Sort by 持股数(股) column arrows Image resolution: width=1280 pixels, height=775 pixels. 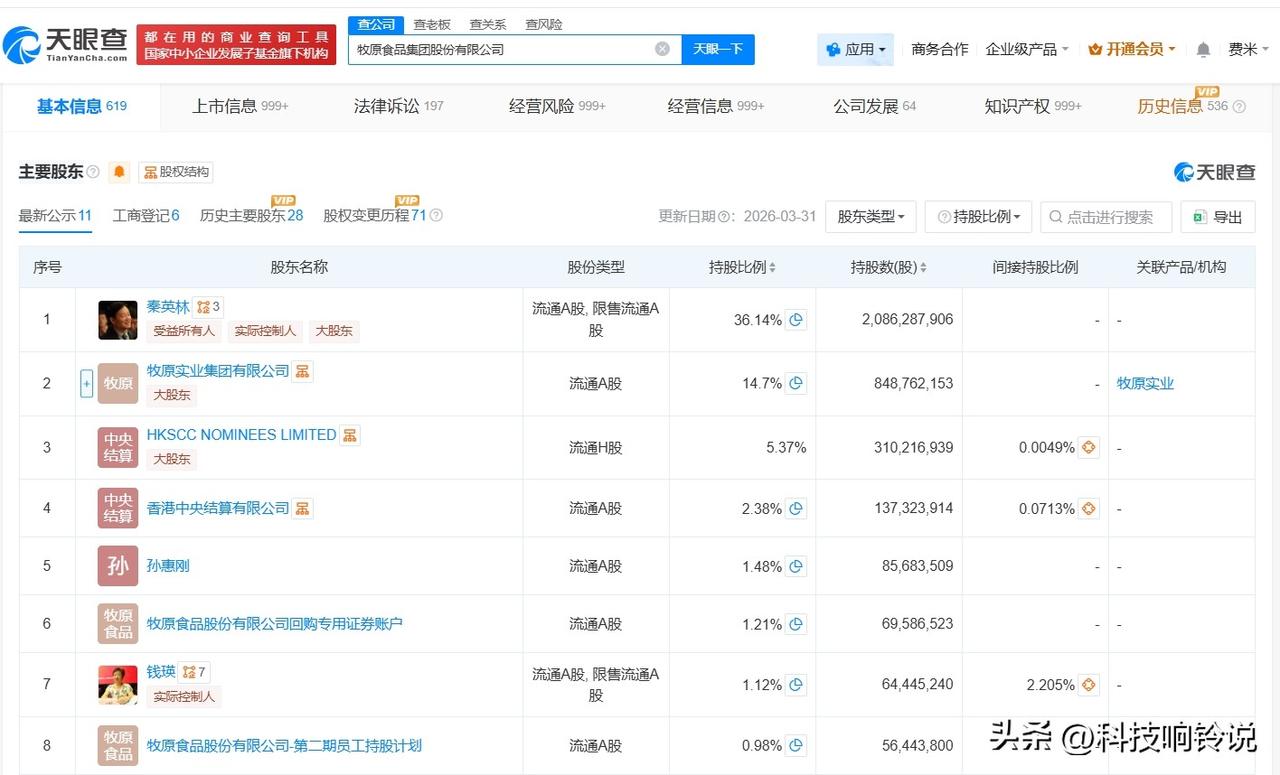[922, 268]
